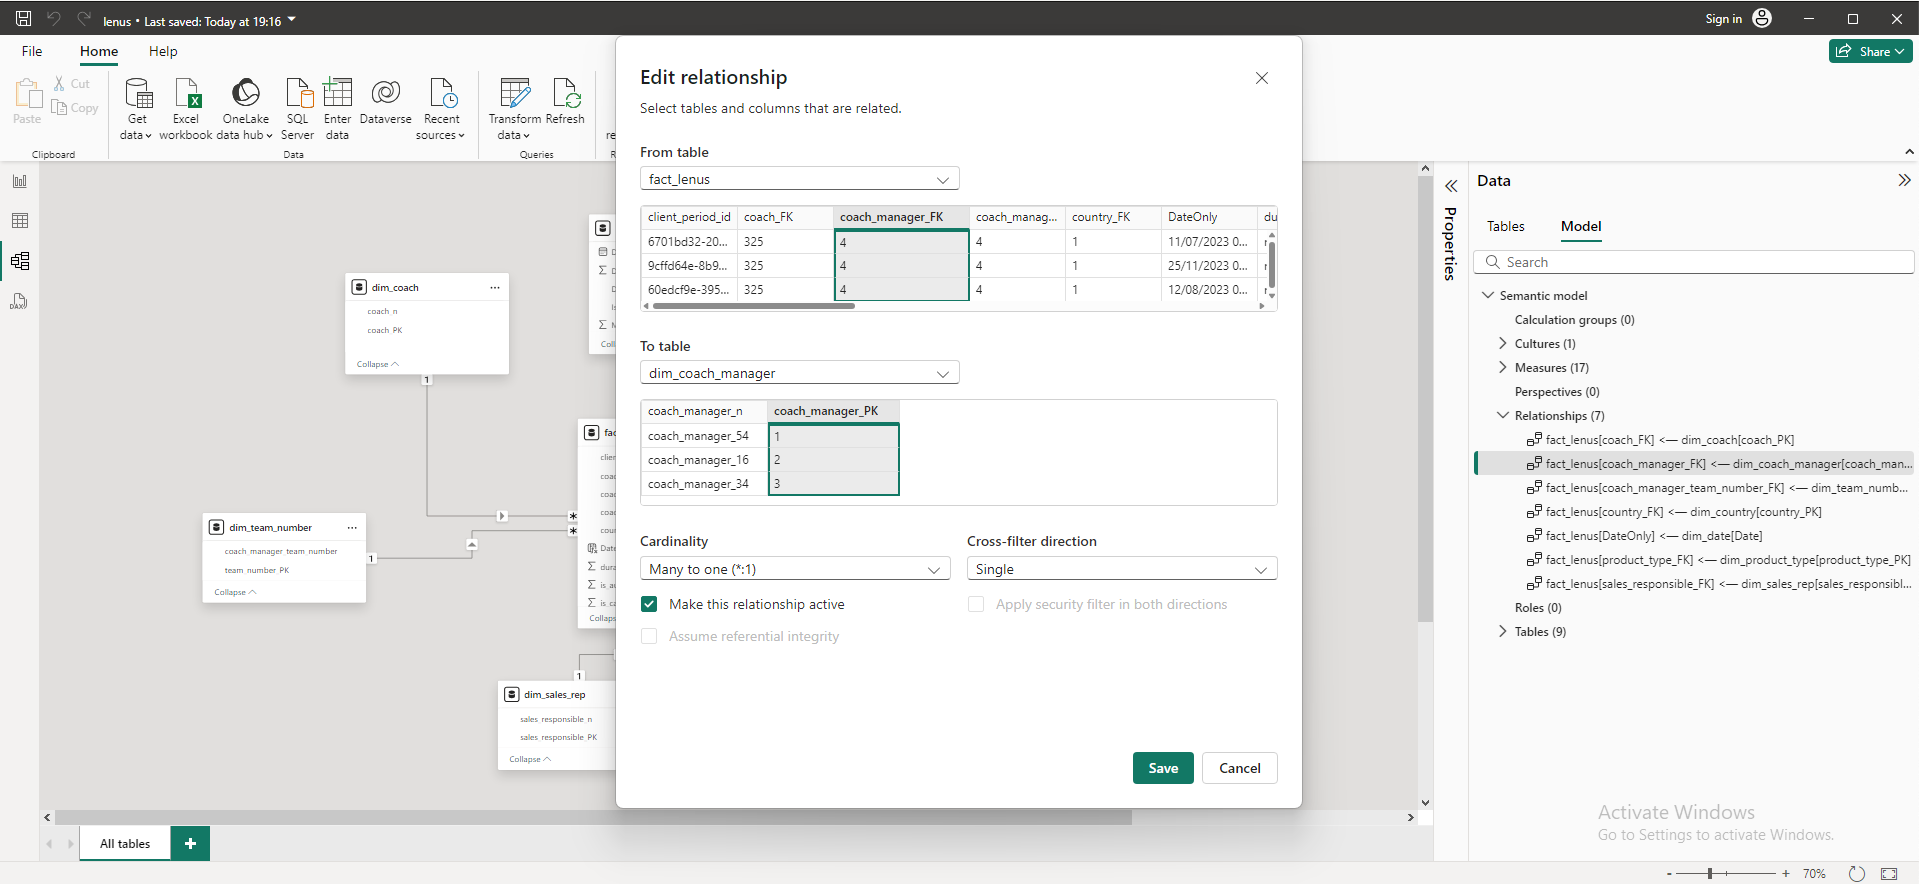Click the zoom slider handle in status bar
Image resolution: width=1919 pixels, height=884 pixels.
coord(1710,873)
